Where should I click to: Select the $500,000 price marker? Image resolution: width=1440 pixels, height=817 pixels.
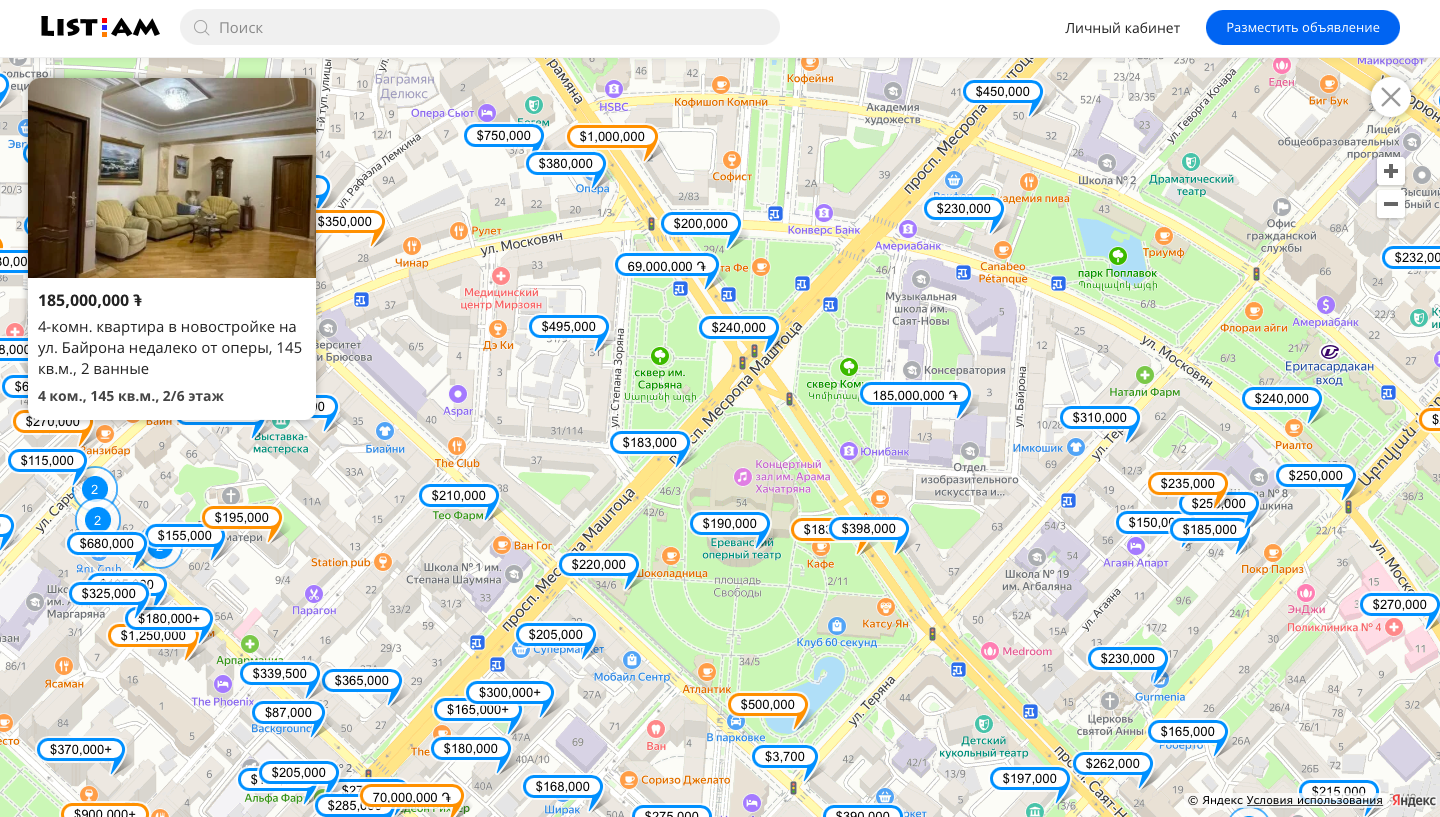(768, 705)
